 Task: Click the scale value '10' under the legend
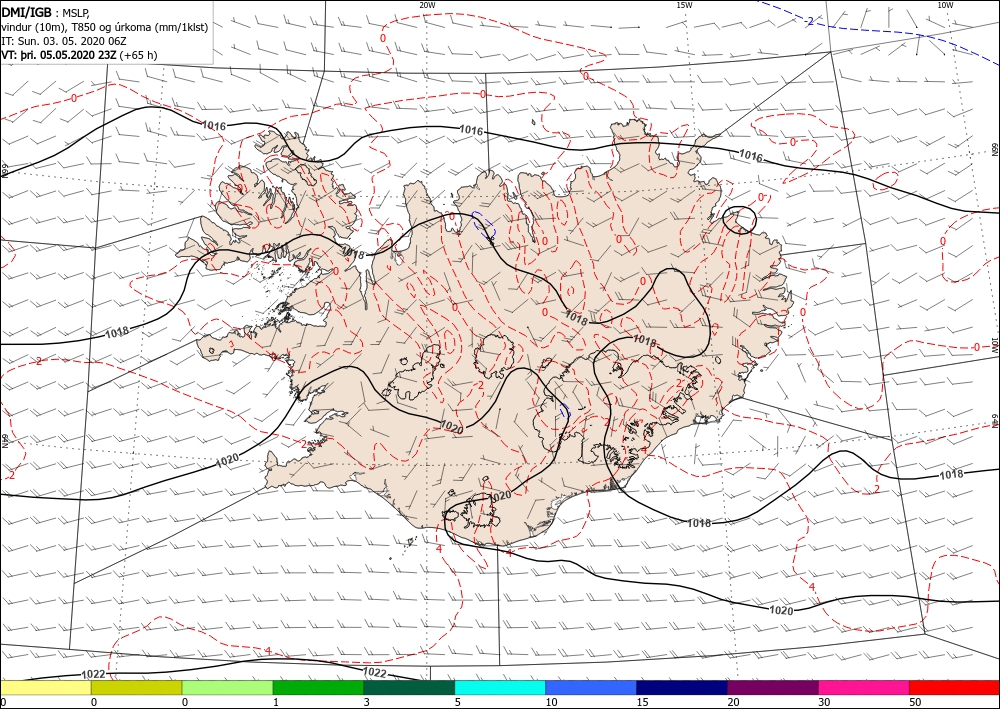pos(551,702)
